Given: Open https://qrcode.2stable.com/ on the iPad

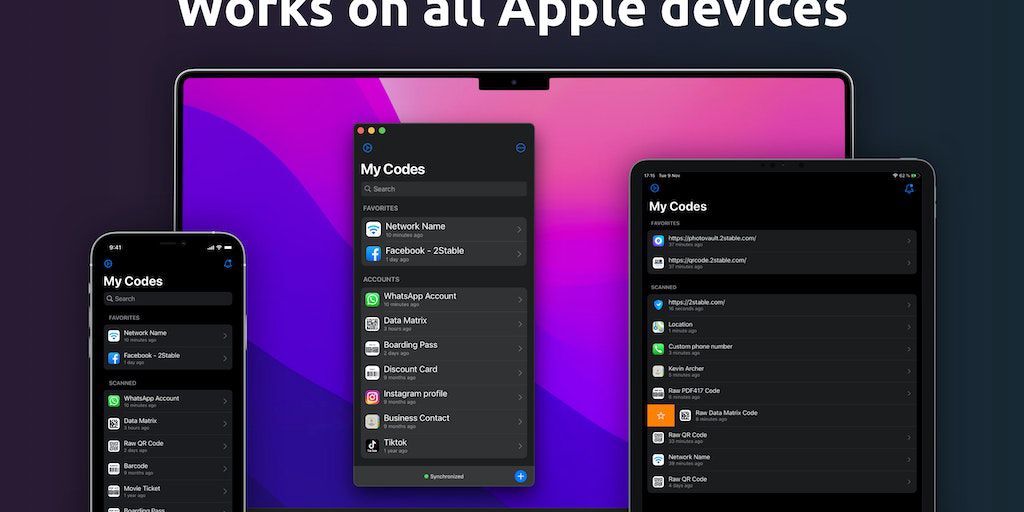Looking at the screenshot, I should coord(782,263).
